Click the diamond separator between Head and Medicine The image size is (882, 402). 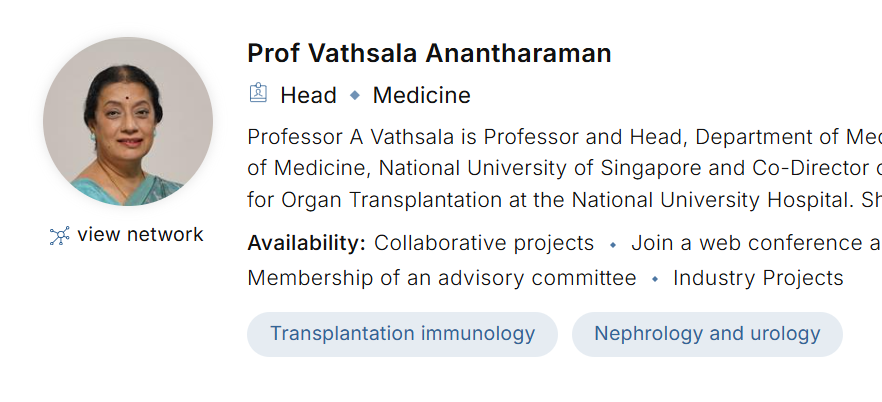click(355, 96)
